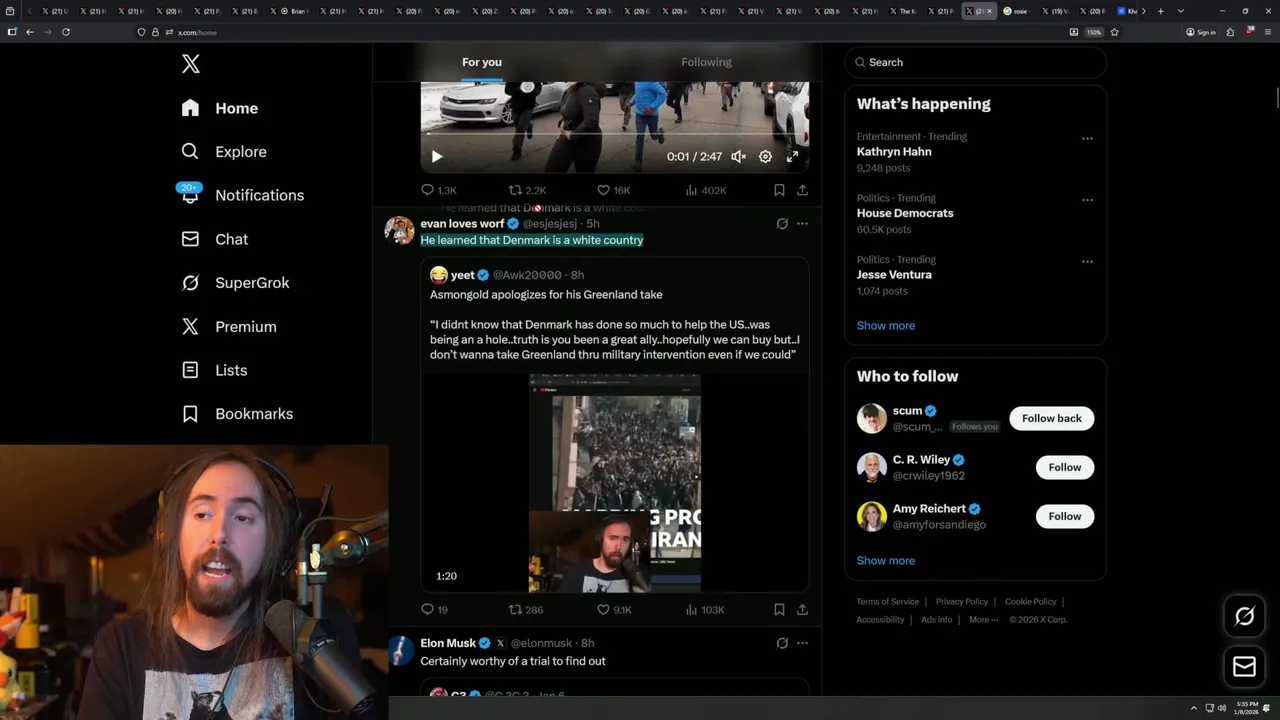The image size is (1280, 720).
Task: Play the quoted Asmongold Greenland video
Action: point(615,483)
